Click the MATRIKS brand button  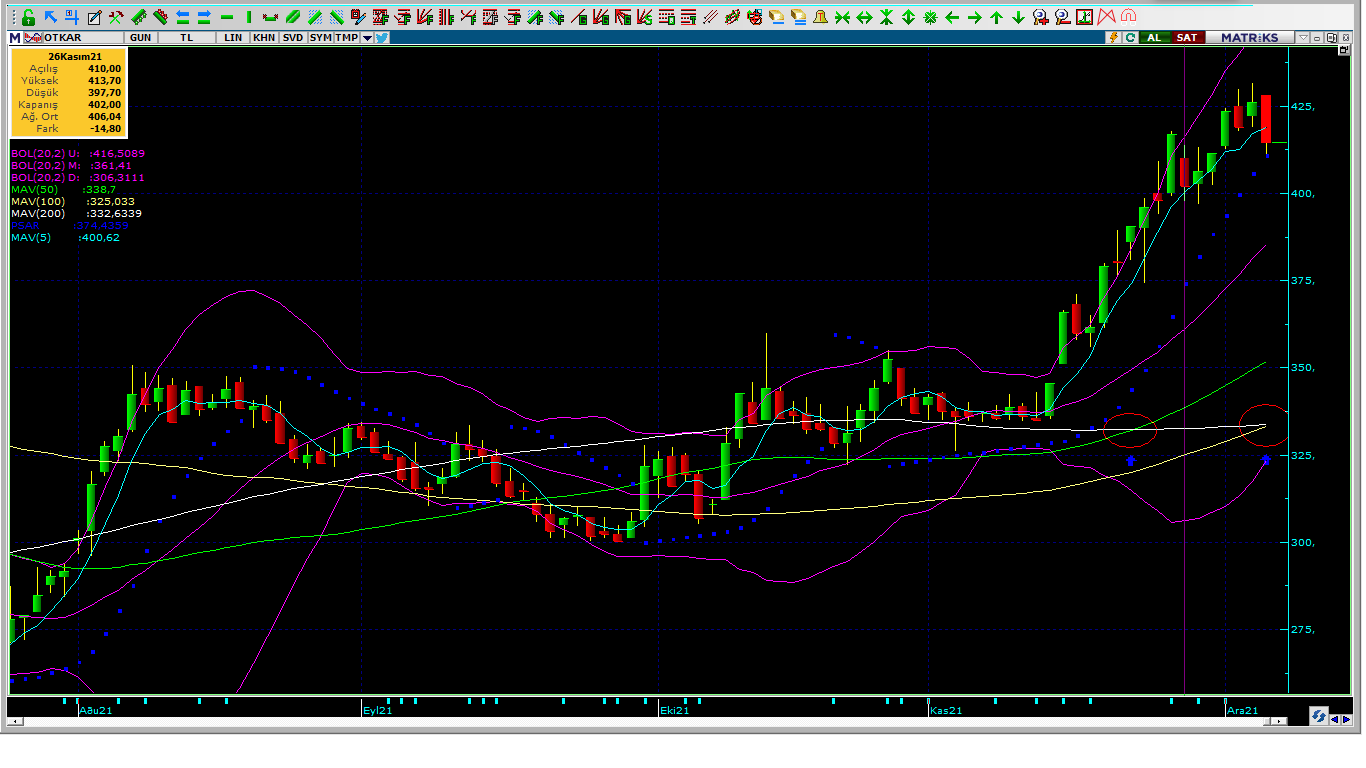[1249, 37]
